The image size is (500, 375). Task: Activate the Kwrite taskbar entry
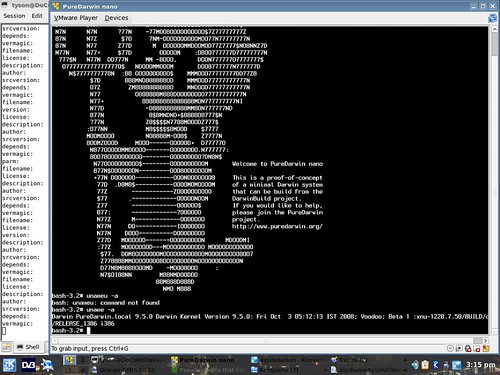point(368,360)
